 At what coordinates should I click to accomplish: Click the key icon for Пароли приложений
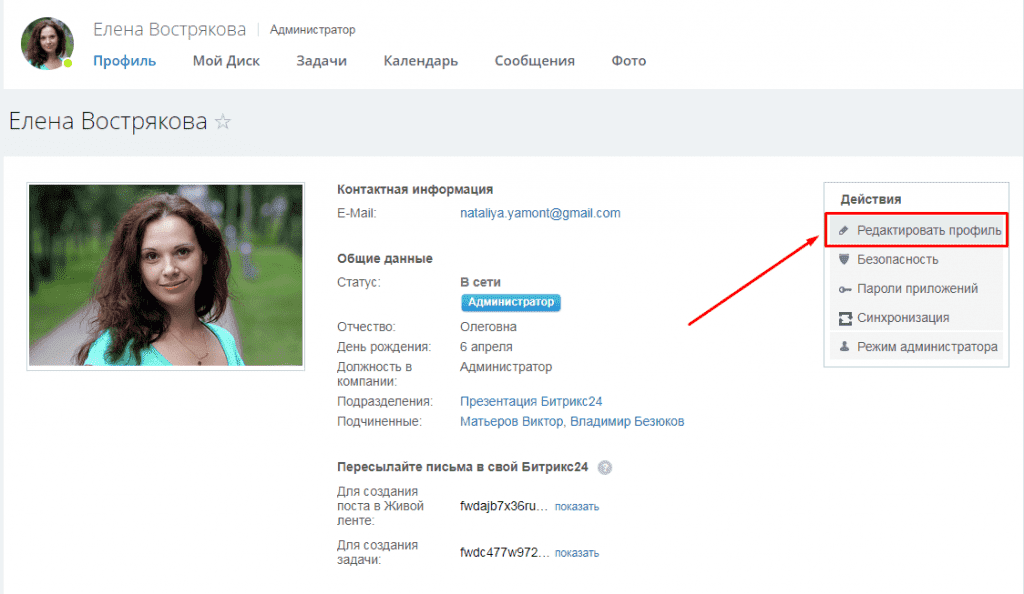[844, 289]
